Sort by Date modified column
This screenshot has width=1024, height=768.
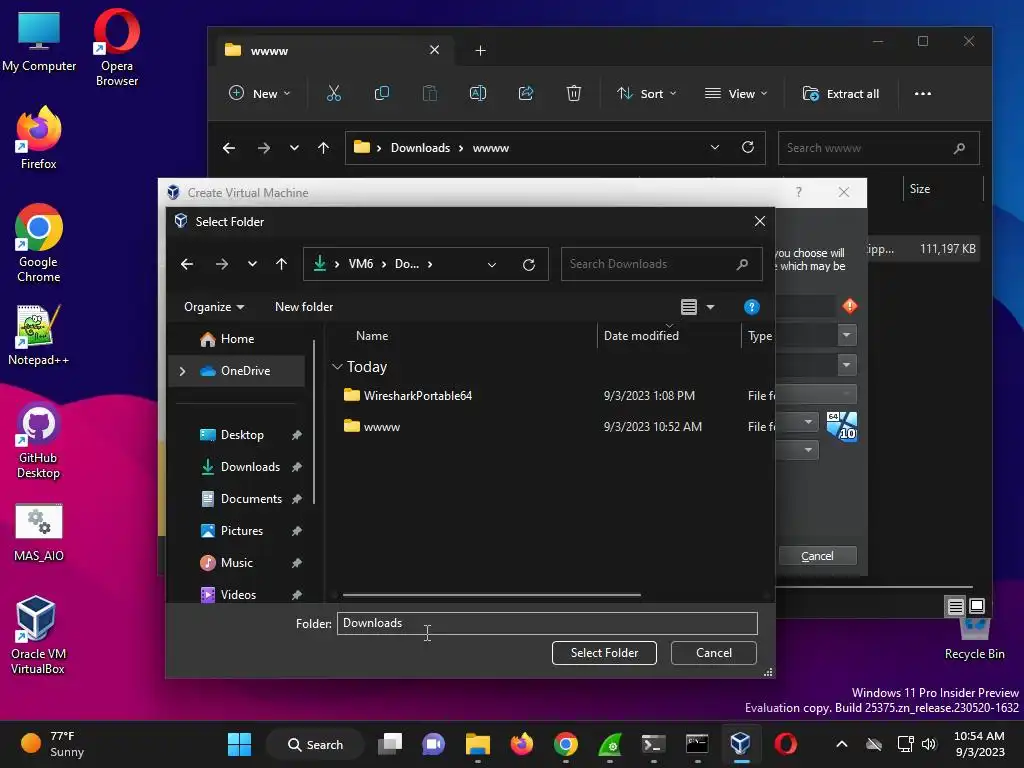click(x=641, y=336)
